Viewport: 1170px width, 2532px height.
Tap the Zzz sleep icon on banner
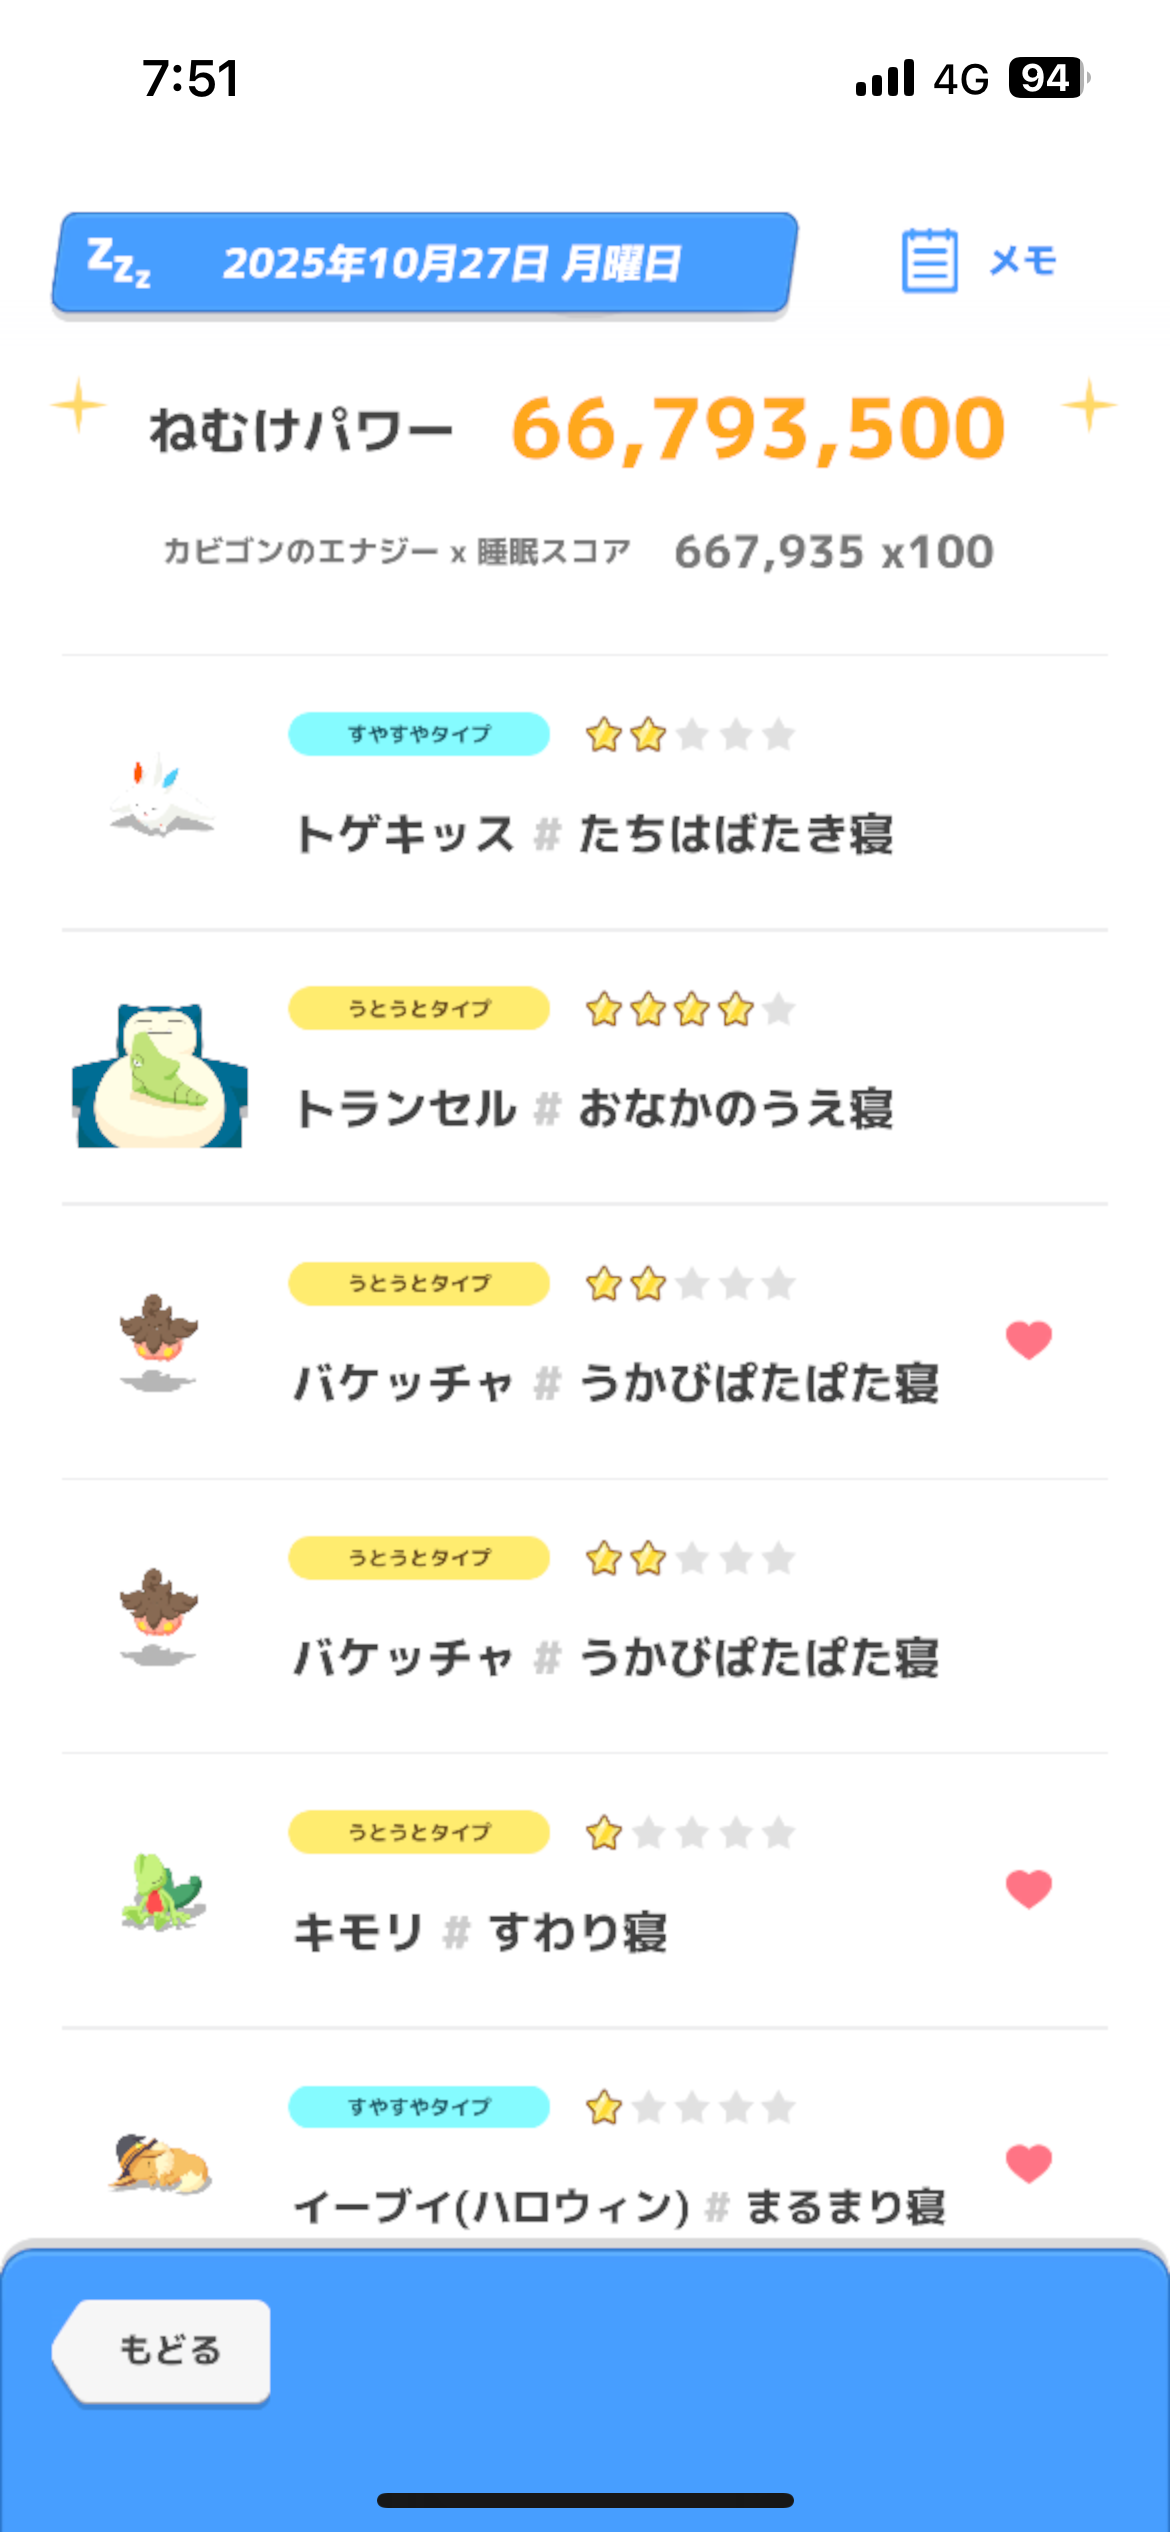click(x=118, y=263)
